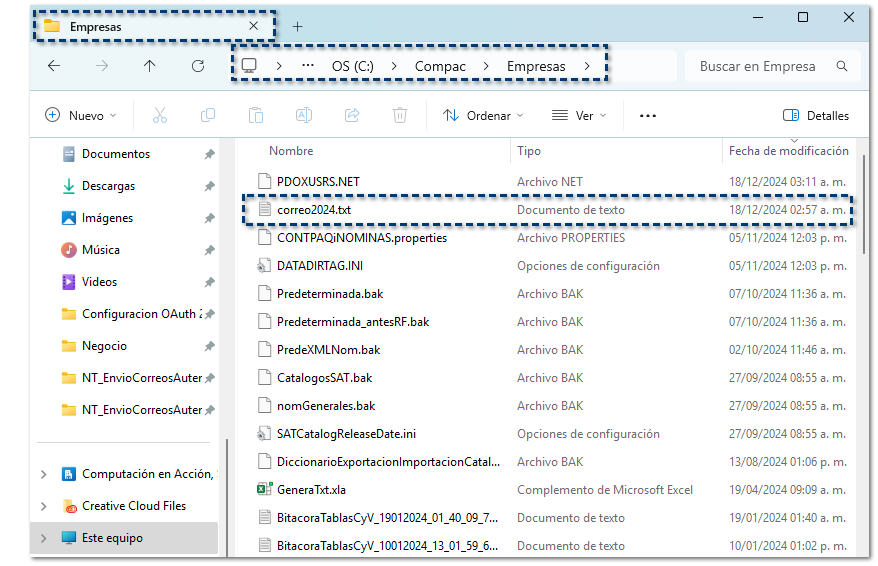Click the Share icon in toolbar
This screenshot has width=878, height=566.
click(x=352, y=116)
